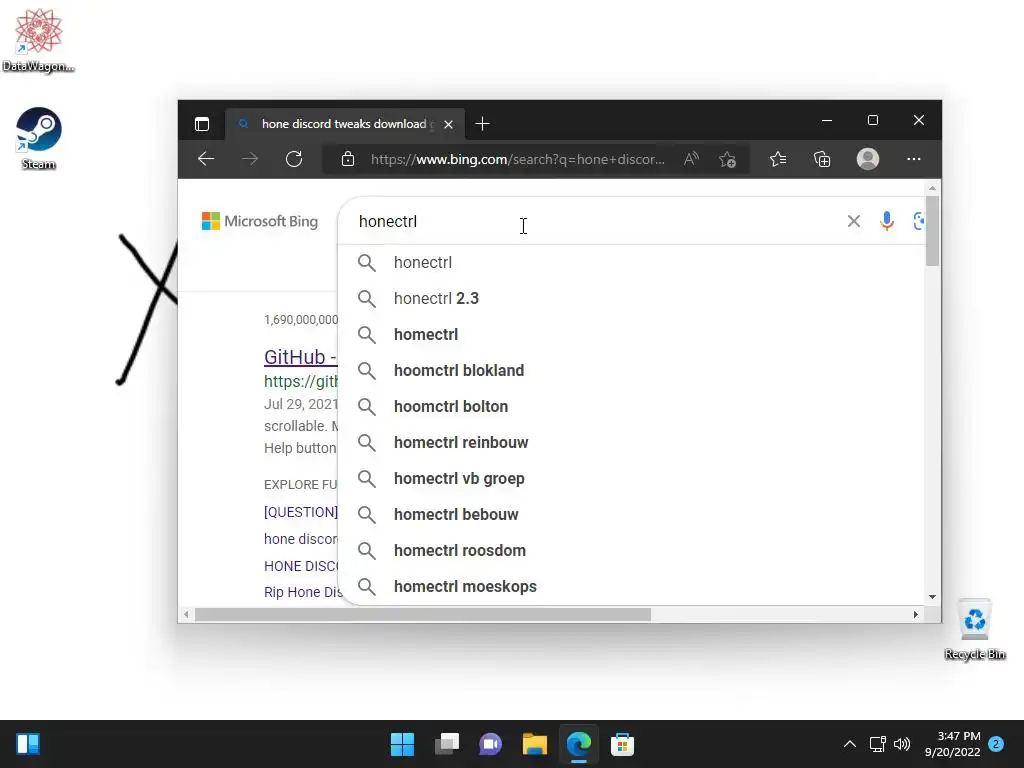Select suggestion "honectrl 2.3"
Image resolution: width=1024 pixels, height=768 pixels.
click(631, 298)
